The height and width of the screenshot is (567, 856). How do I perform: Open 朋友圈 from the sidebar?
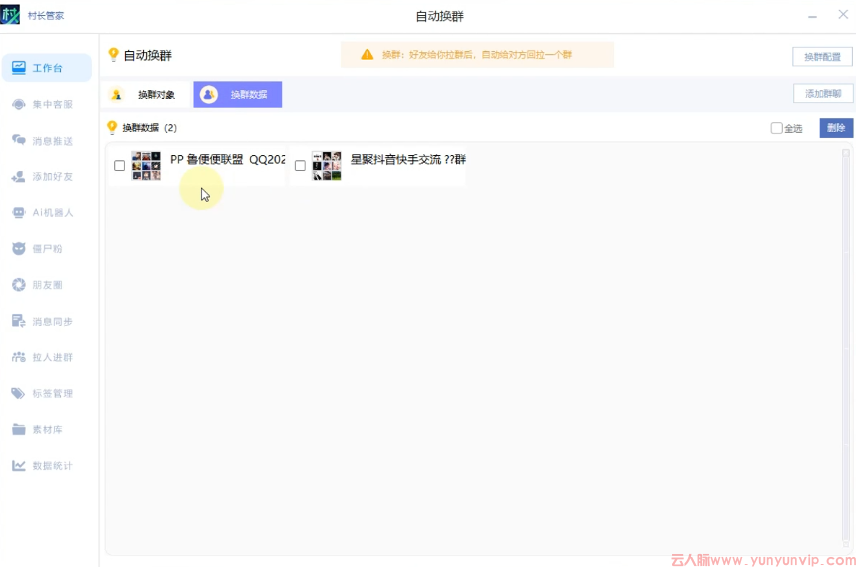pyautogui.click(x=19, y=285)
